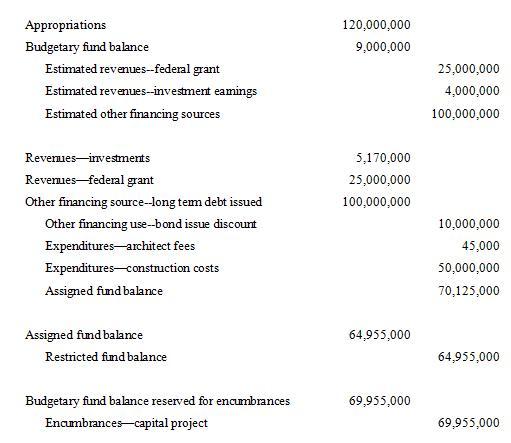Click Expenditures—architect fees label
511x443 pixels.
pos(120,246)
